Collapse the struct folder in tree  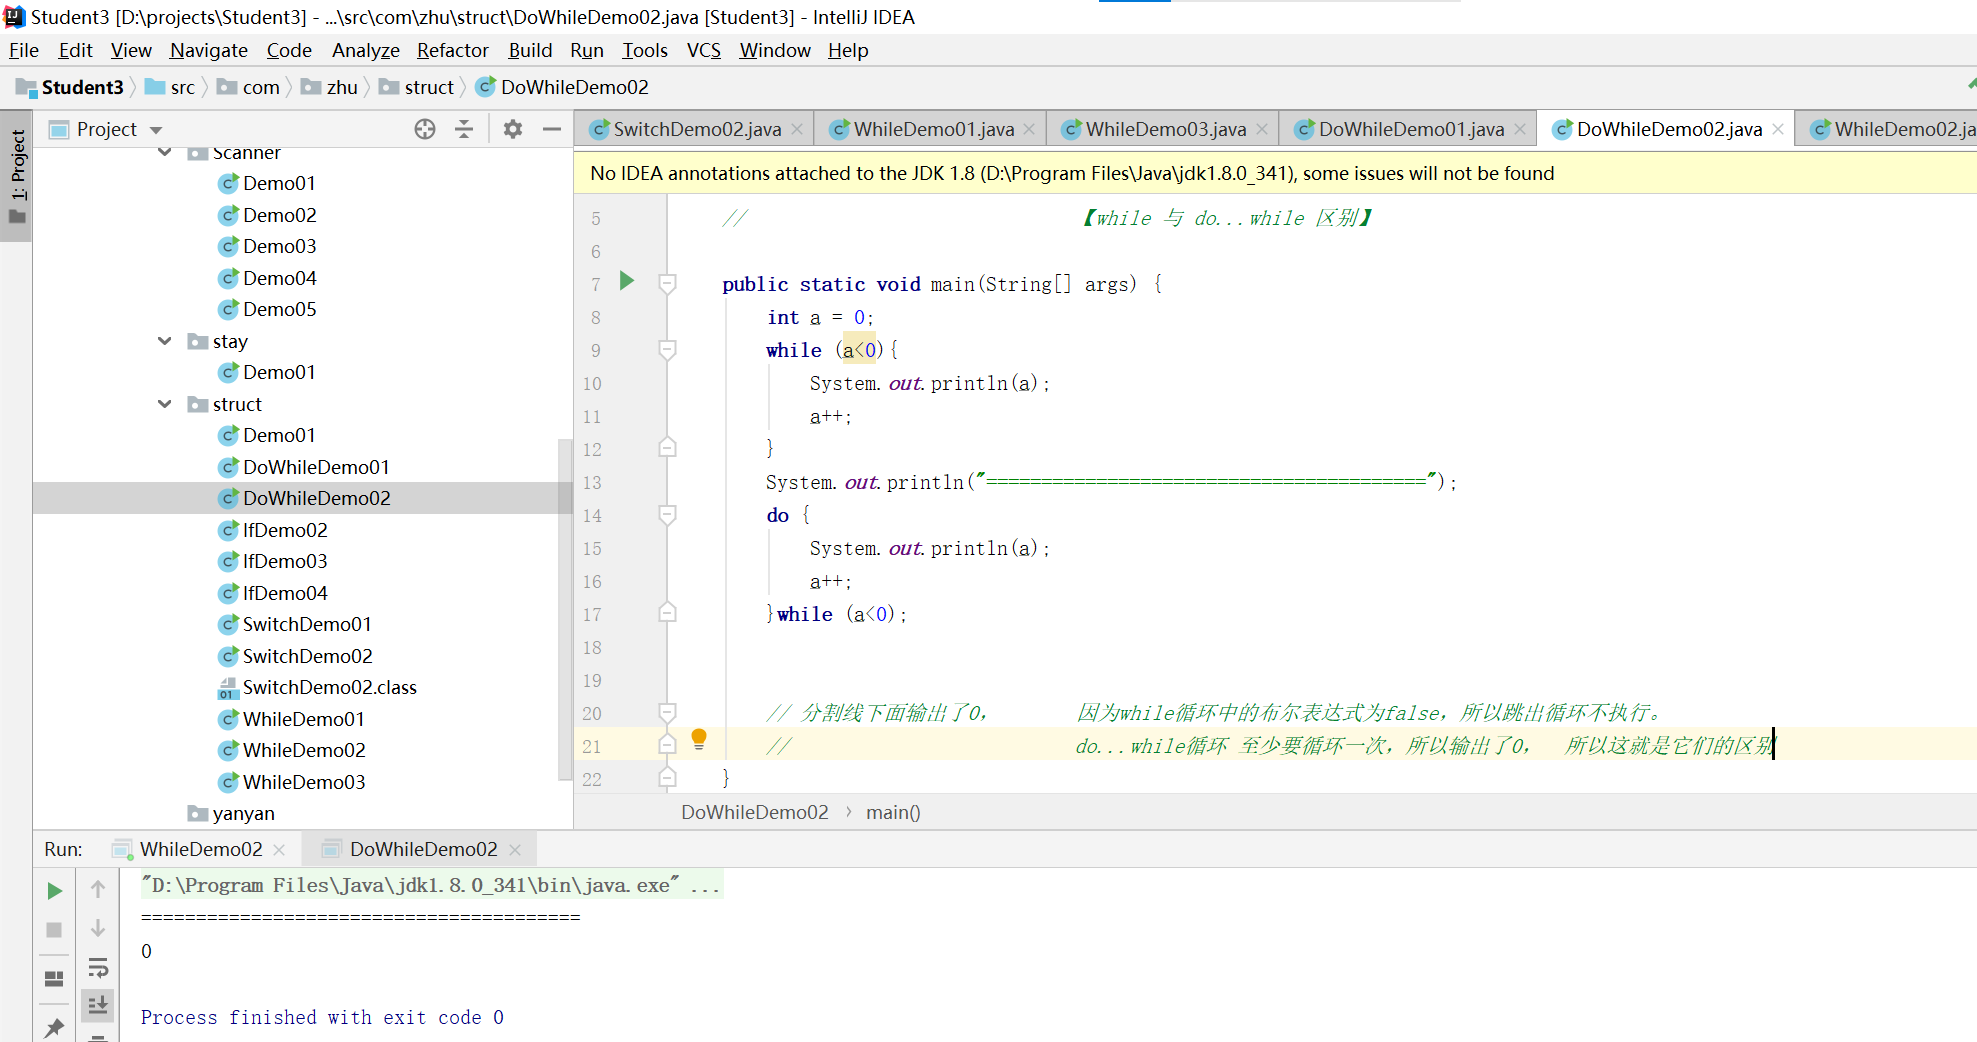165,404
